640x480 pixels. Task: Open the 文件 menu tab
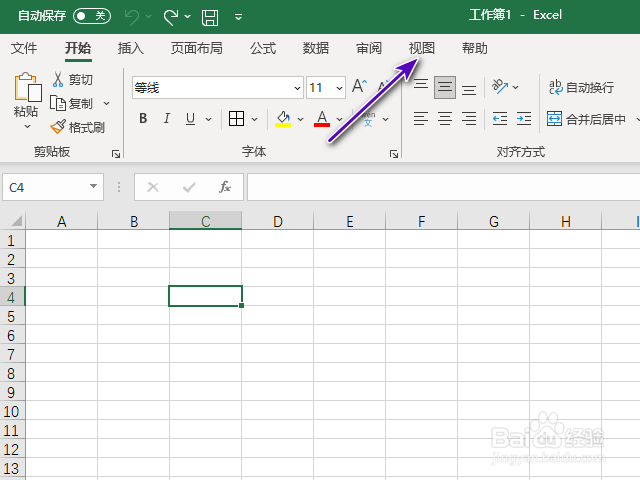pos(24,48)
